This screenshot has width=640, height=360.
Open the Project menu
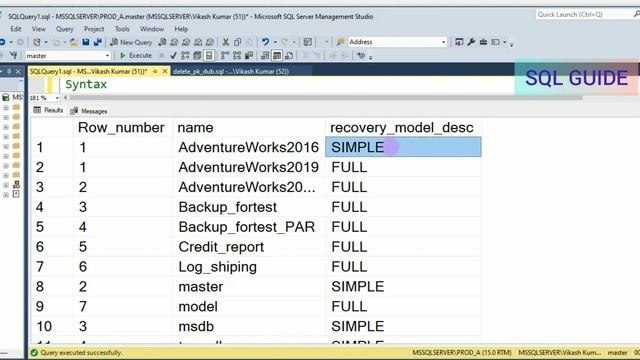coord(94,29)
